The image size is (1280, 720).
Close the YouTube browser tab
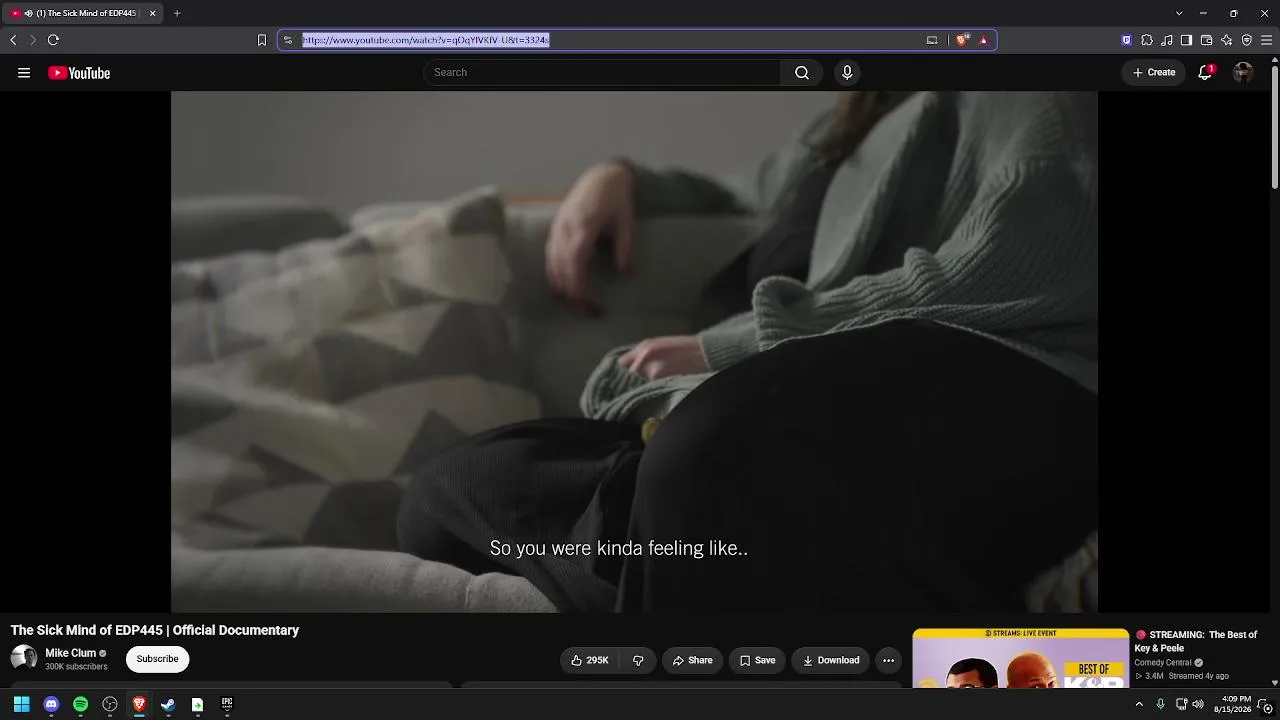pos(153,13)
